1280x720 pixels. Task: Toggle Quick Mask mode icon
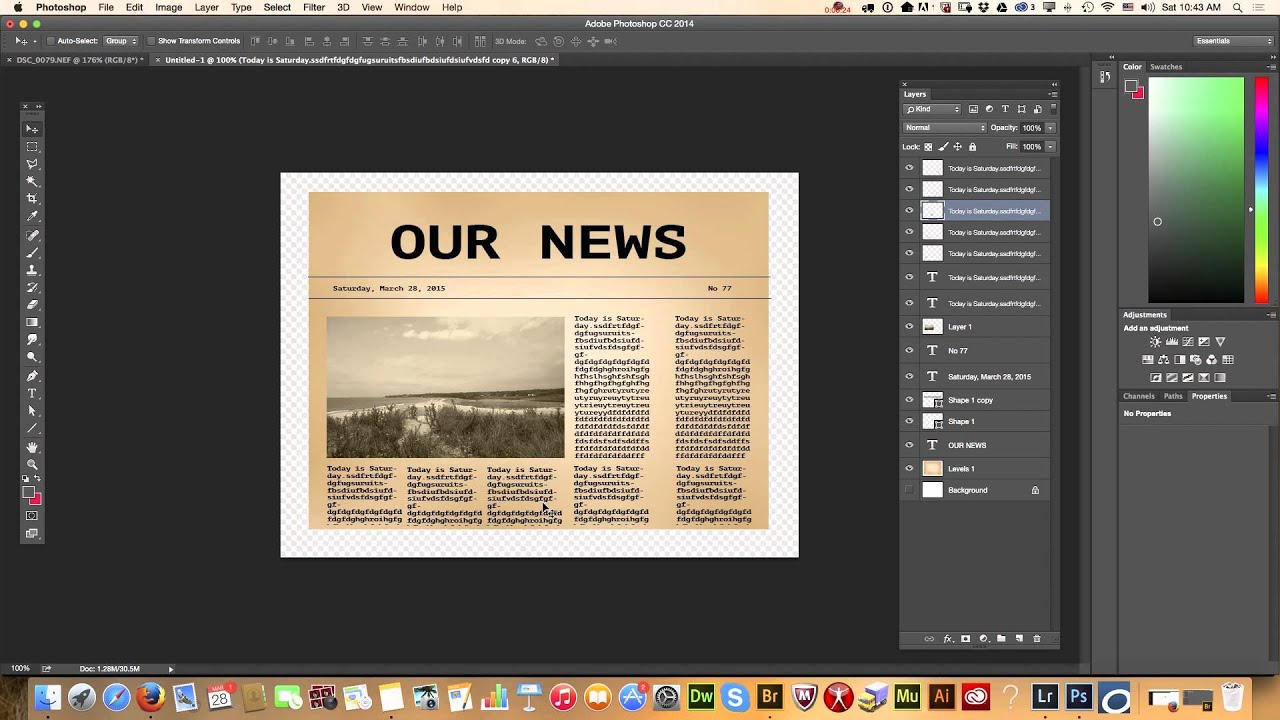[x=32, y=516]
